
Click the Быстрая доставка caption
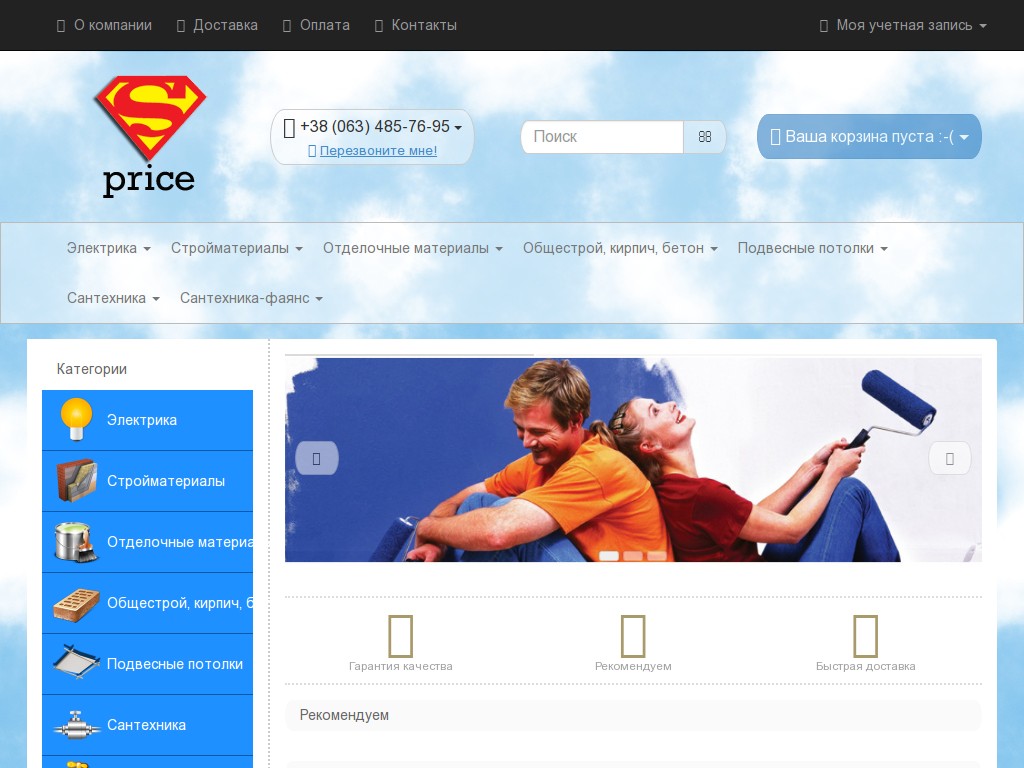point(865,666)
